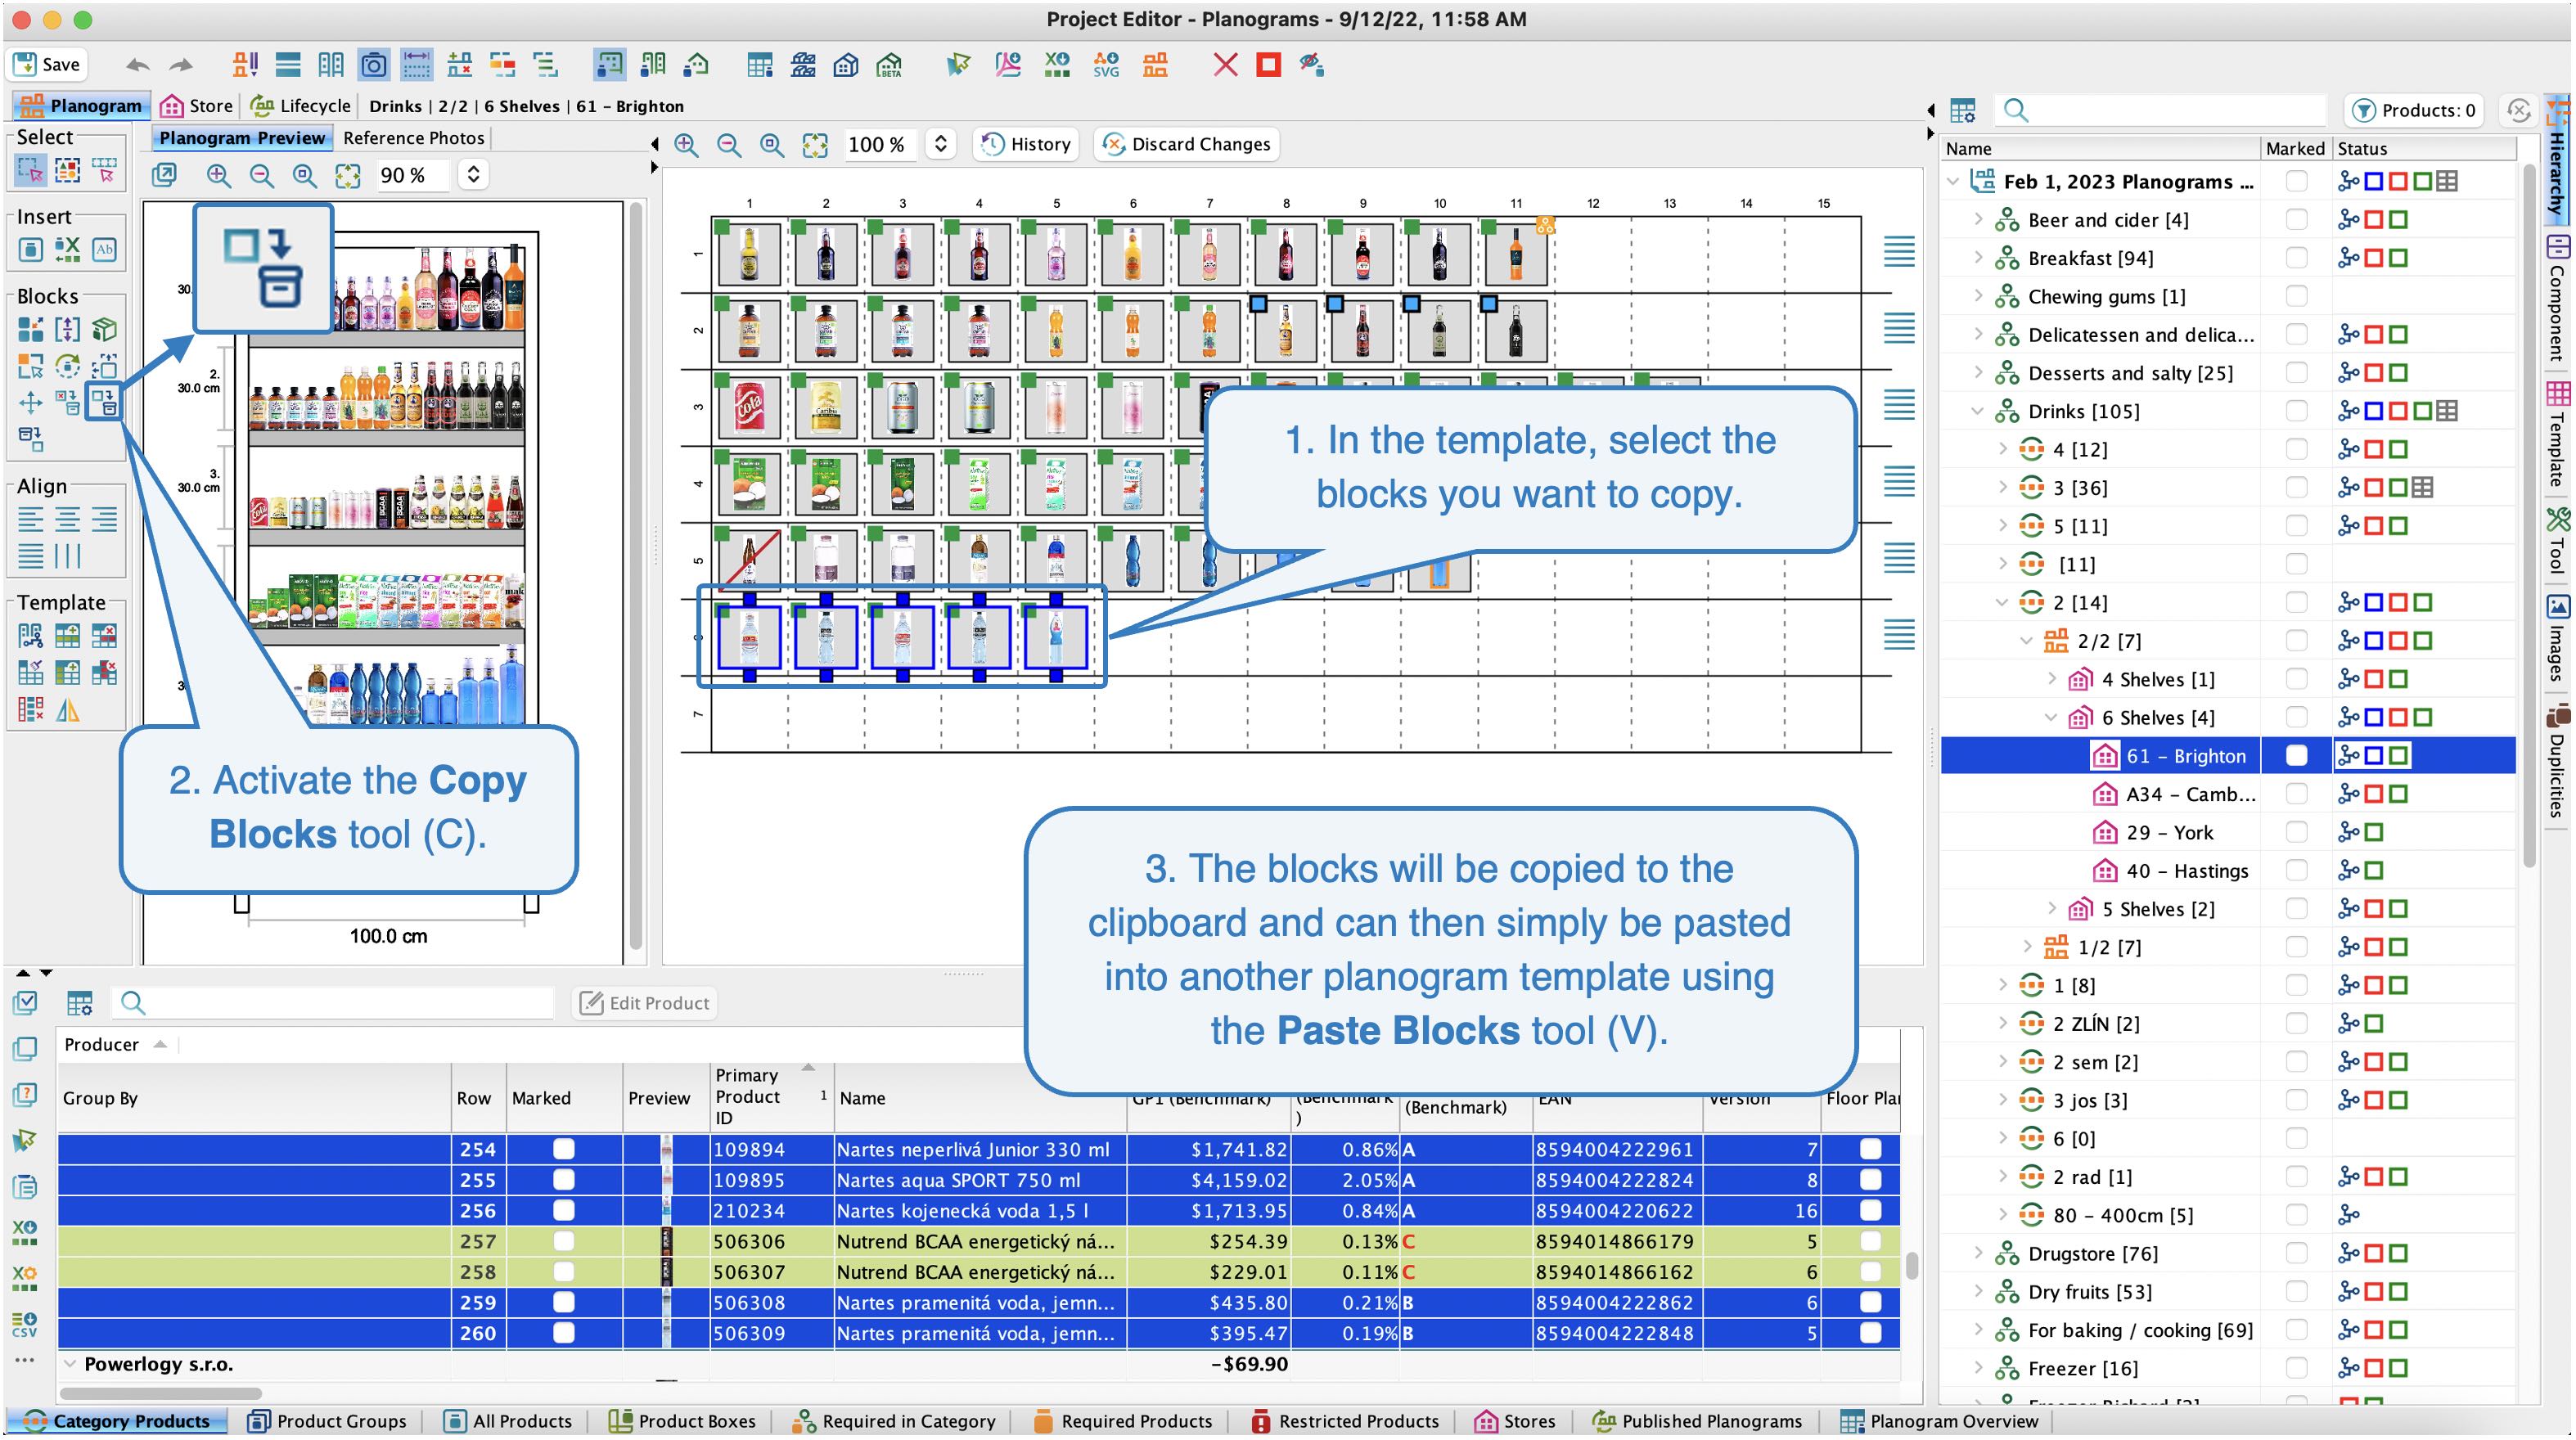Collapse the Powerlogy s.r.o. group row
Viewport: 2576px width, 1440px height.
70,1363
